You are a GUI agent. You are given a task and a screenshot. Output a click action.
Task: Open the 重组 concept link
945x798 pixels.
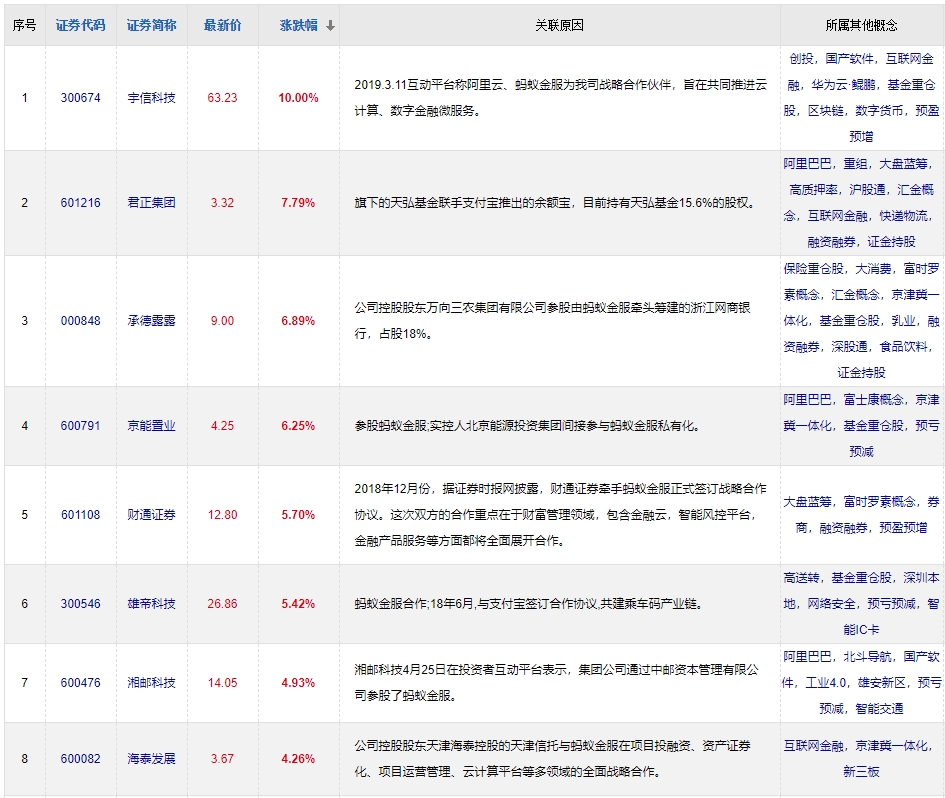pyautogui.click(x=855, y=163)
